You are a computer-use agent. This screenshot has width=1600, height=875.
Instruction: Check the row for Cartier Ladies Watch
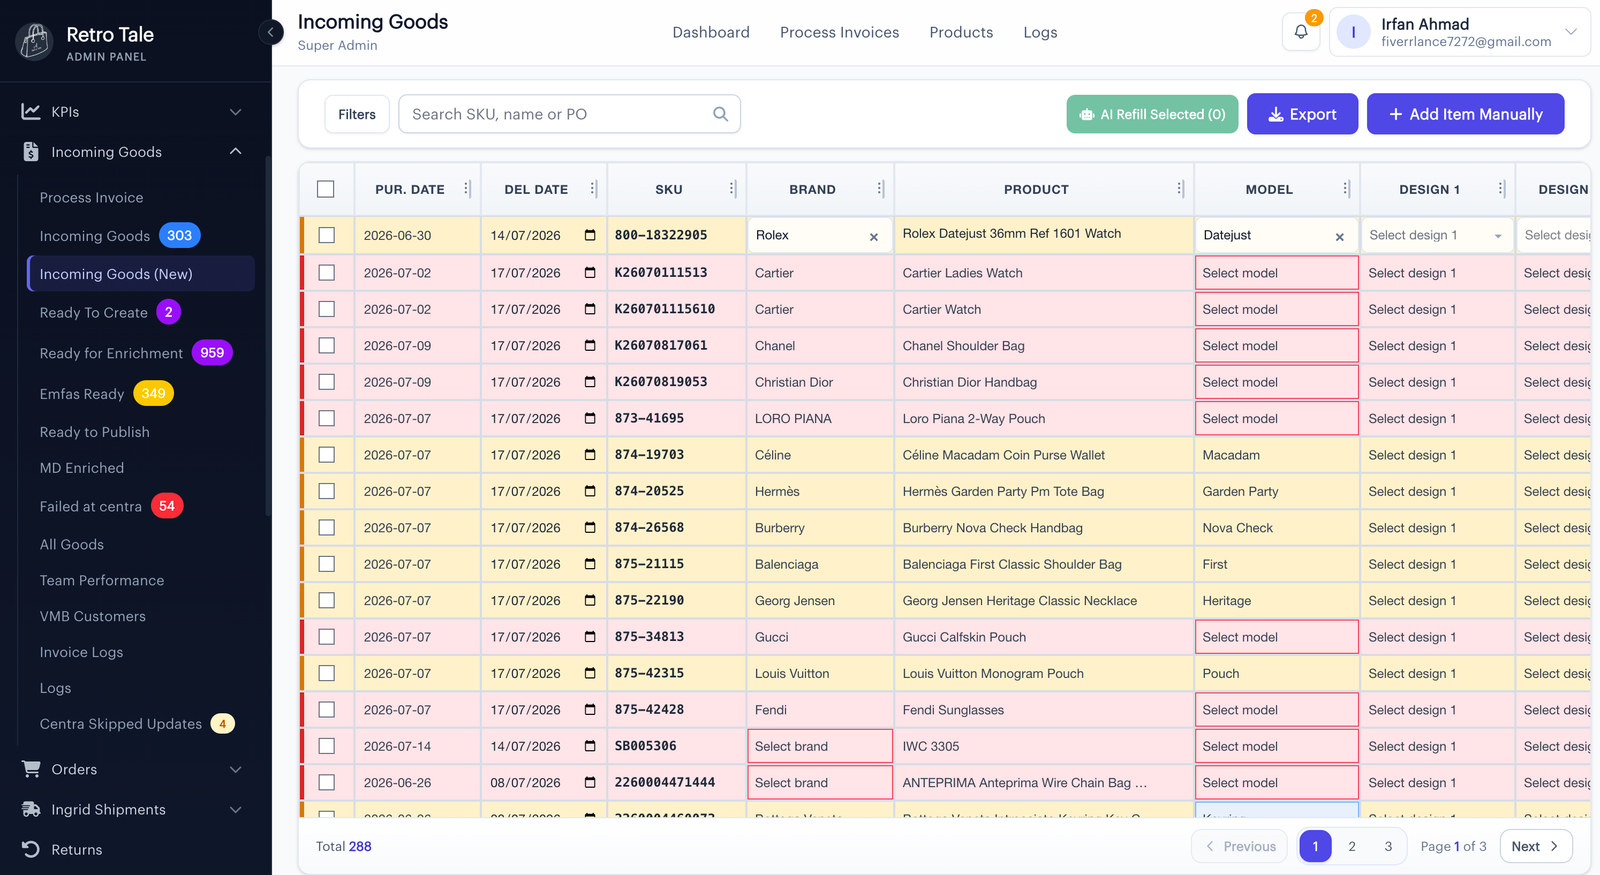click(326, 272)
